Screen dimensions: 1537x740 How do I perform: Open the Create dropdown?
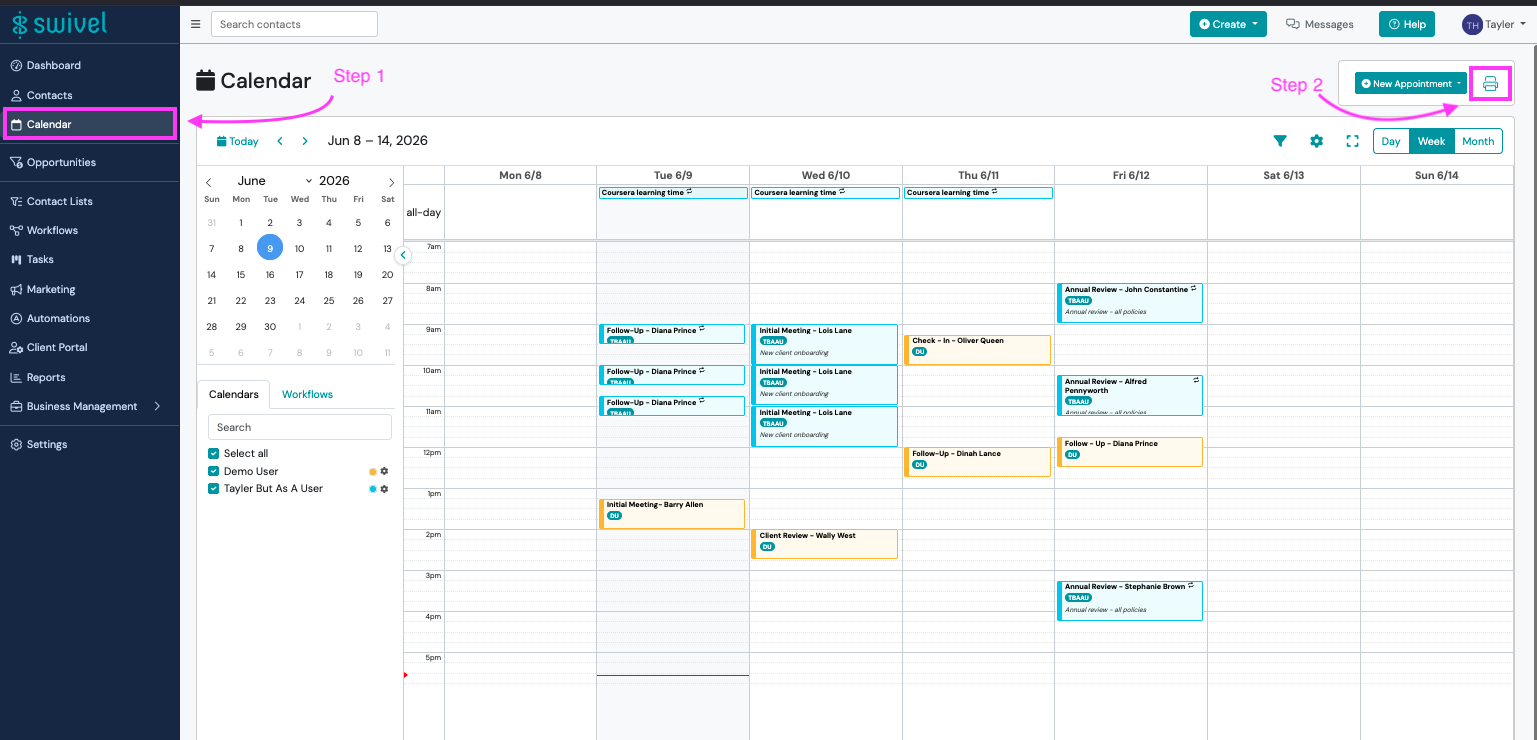[1229, 24]
